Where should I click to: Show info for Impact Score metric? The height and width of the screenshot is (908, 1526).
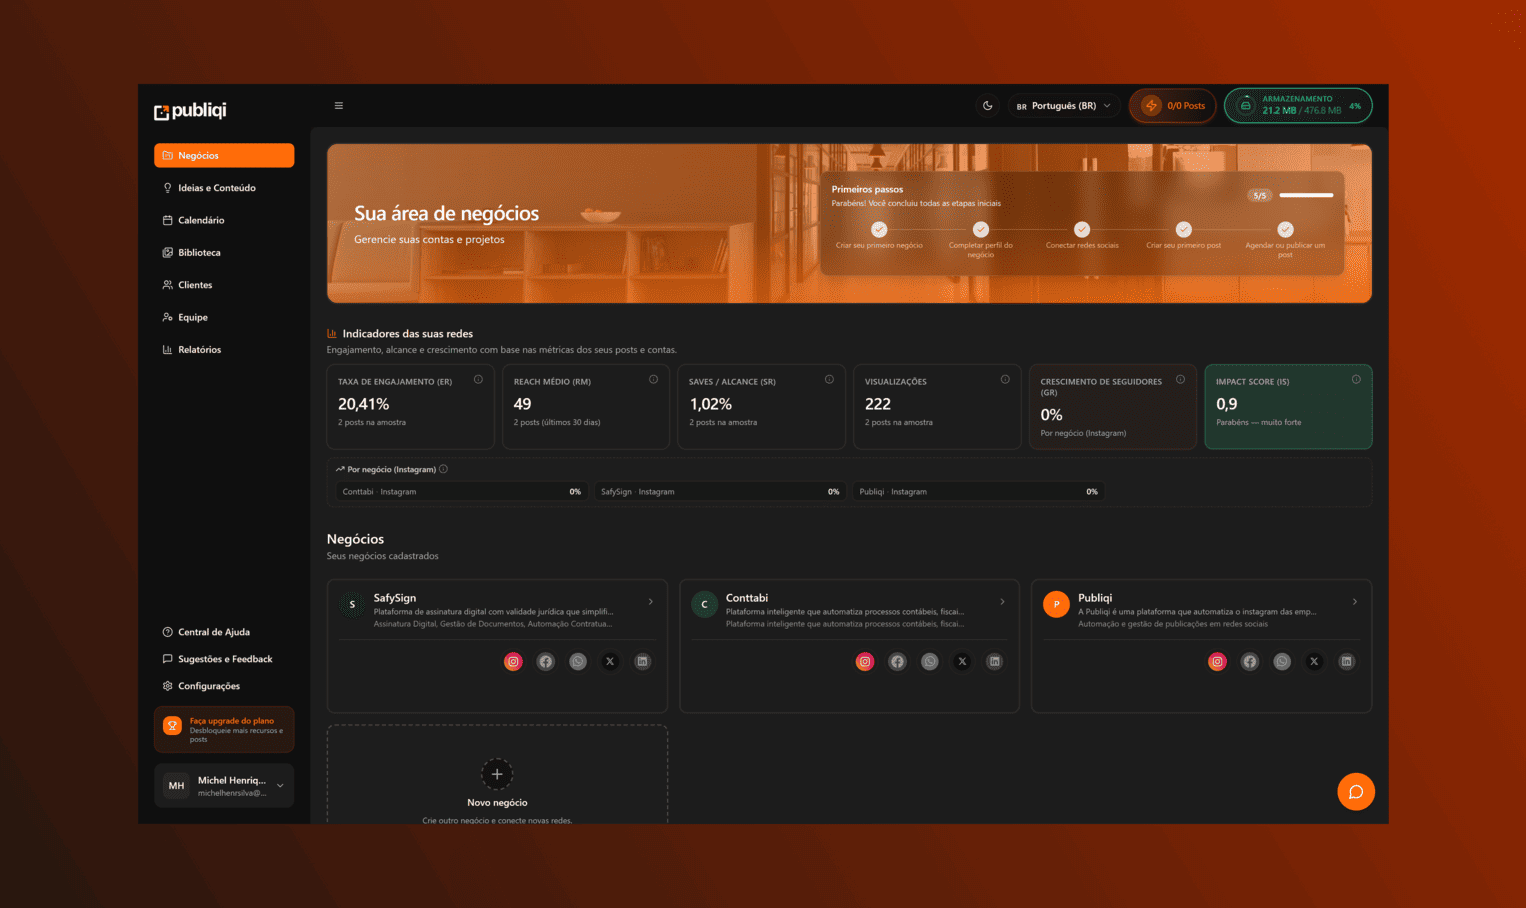coord(1356,379)
